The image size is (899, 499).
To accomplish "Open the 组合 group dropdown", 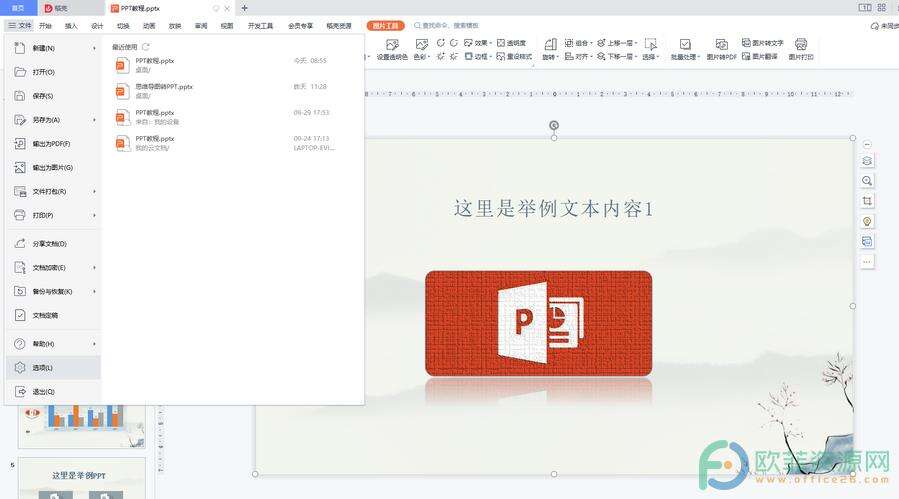I will (579, 43).
